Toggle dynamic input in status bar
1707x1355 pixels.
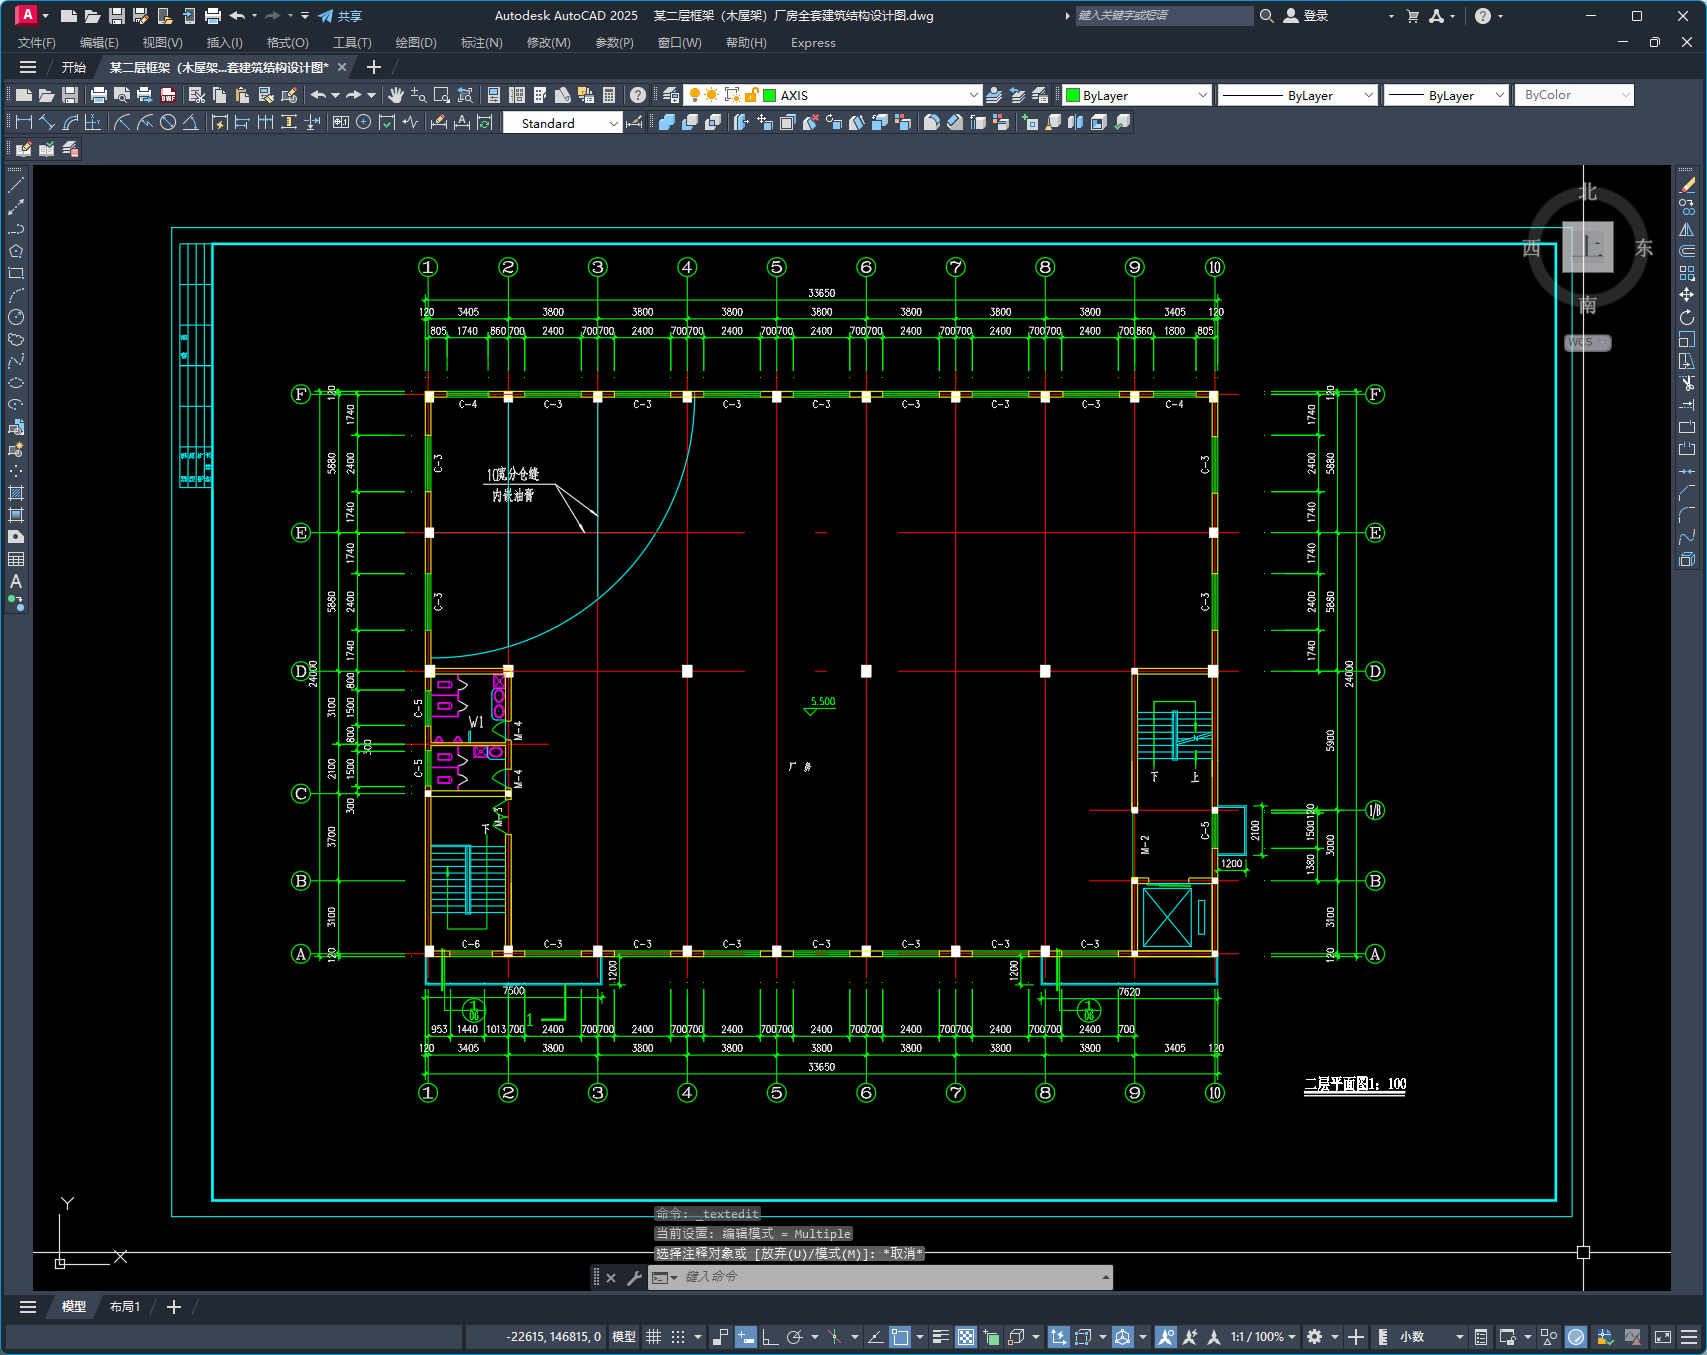[x=746, y=1337]
